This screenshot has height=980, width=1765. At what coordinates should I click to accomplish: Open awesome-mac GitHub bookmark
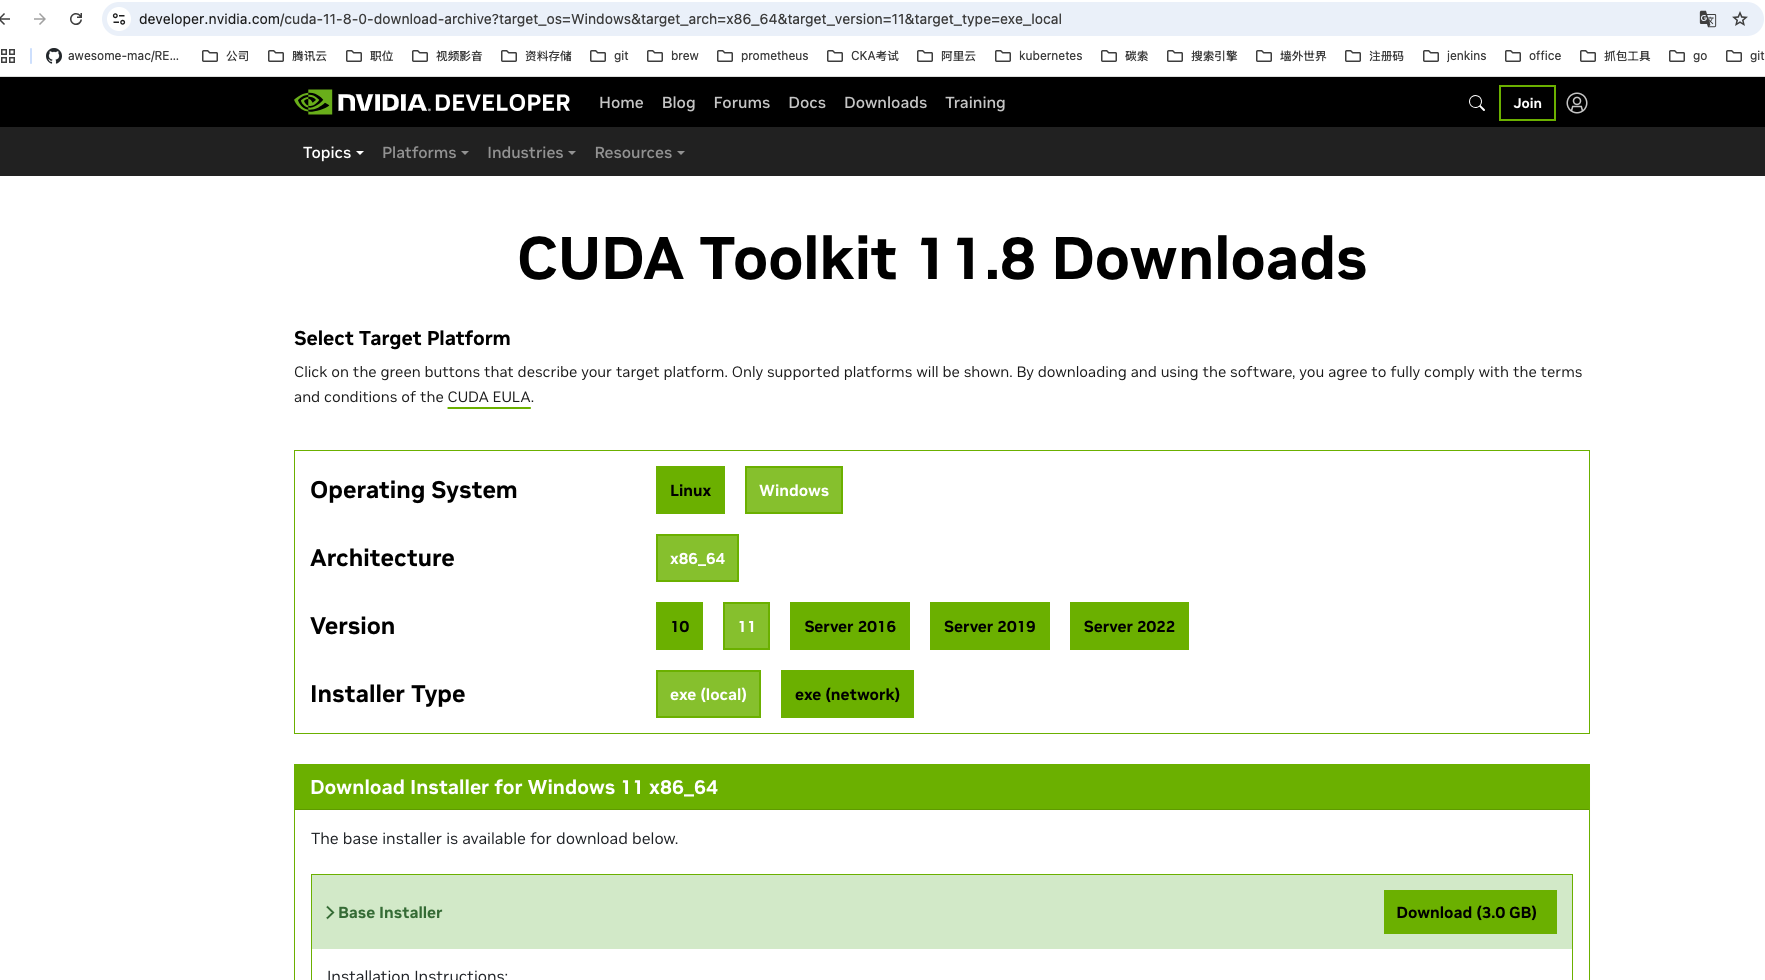(x=112, y=56)
